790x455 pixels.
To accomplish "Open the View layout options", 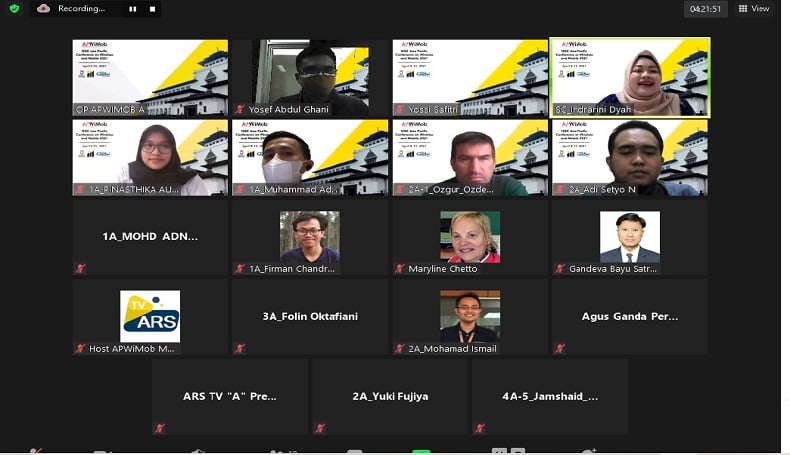I will [755, 8].
